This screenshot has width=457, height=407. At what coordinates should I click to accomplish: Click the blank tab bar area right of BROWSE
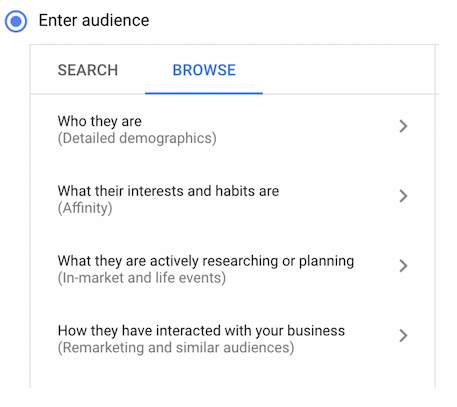pyautogui.click(x=348, y=69)
